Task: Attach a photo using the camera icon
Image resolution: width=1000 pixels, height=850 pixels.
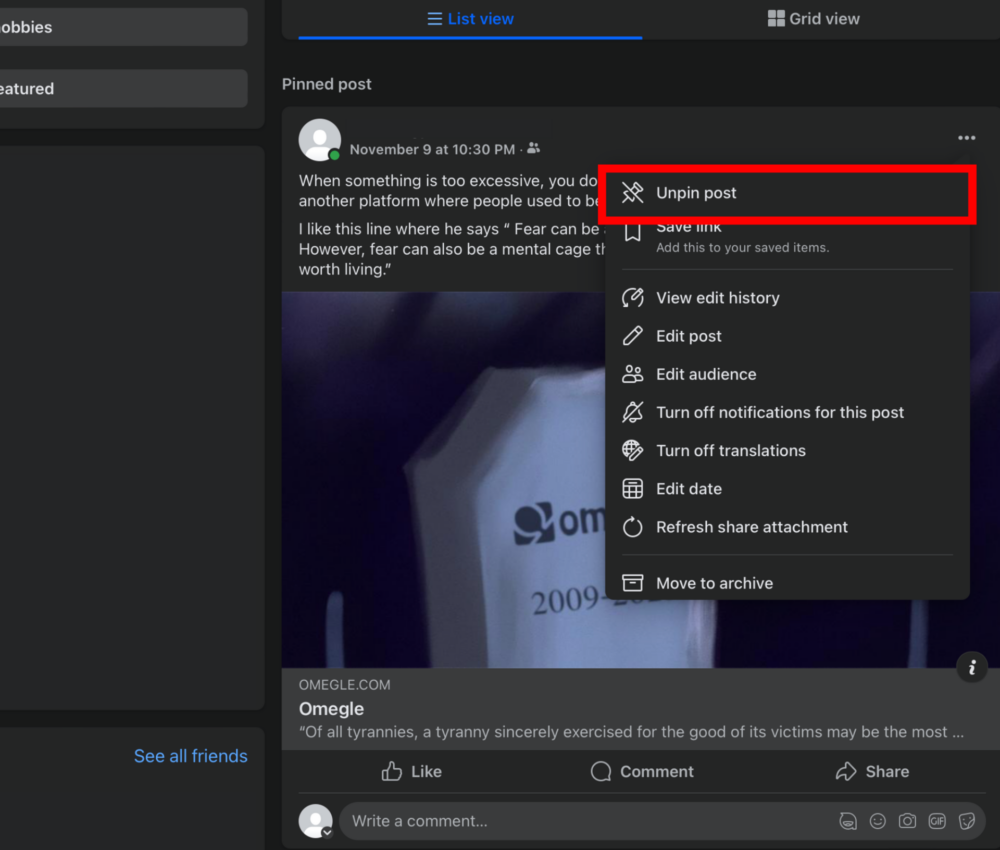Action: (907, 820)
